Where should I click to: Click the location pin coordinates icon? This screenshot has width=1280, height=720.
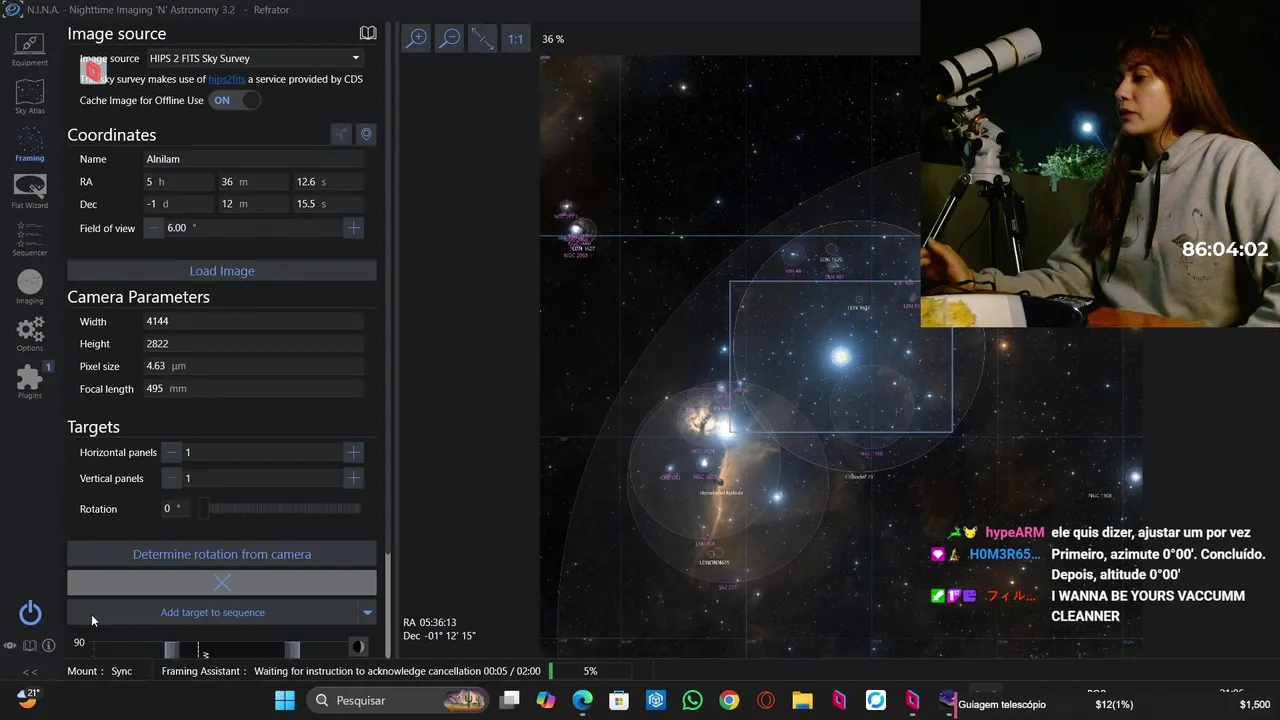tap(366, 134)
